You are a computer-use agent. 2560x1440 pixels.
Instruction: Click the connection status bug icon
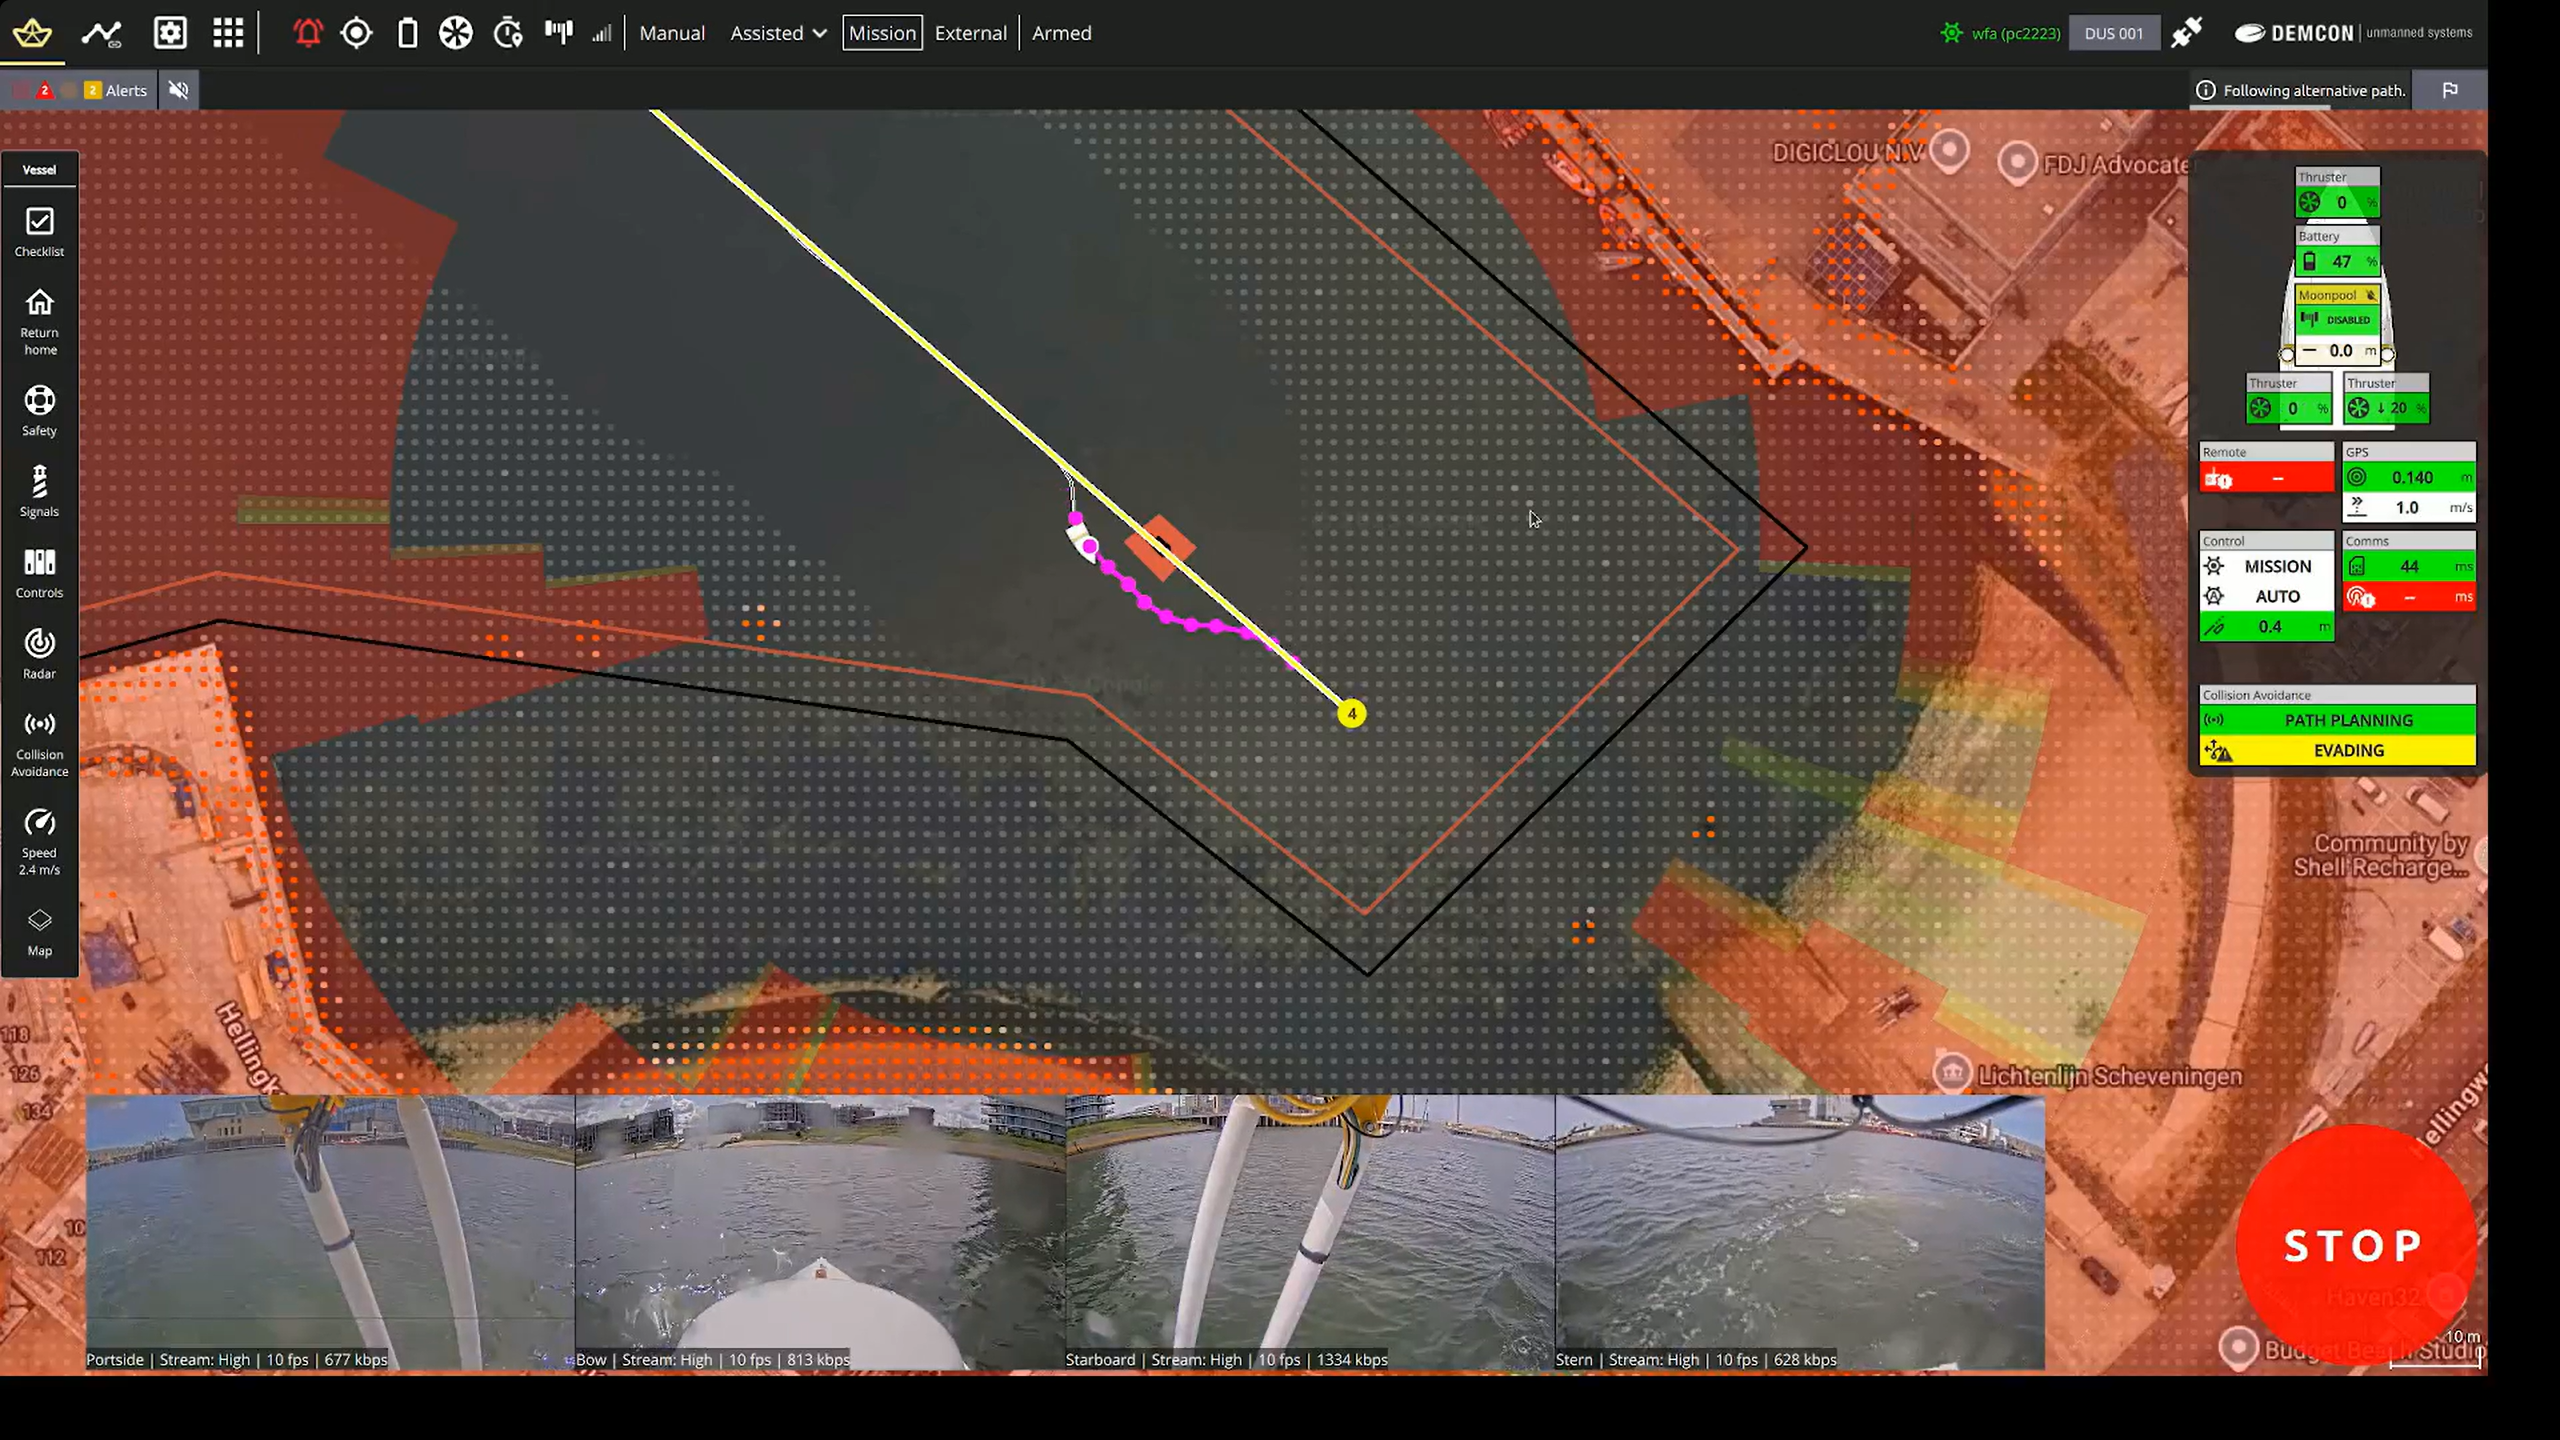click(1951, 33)
